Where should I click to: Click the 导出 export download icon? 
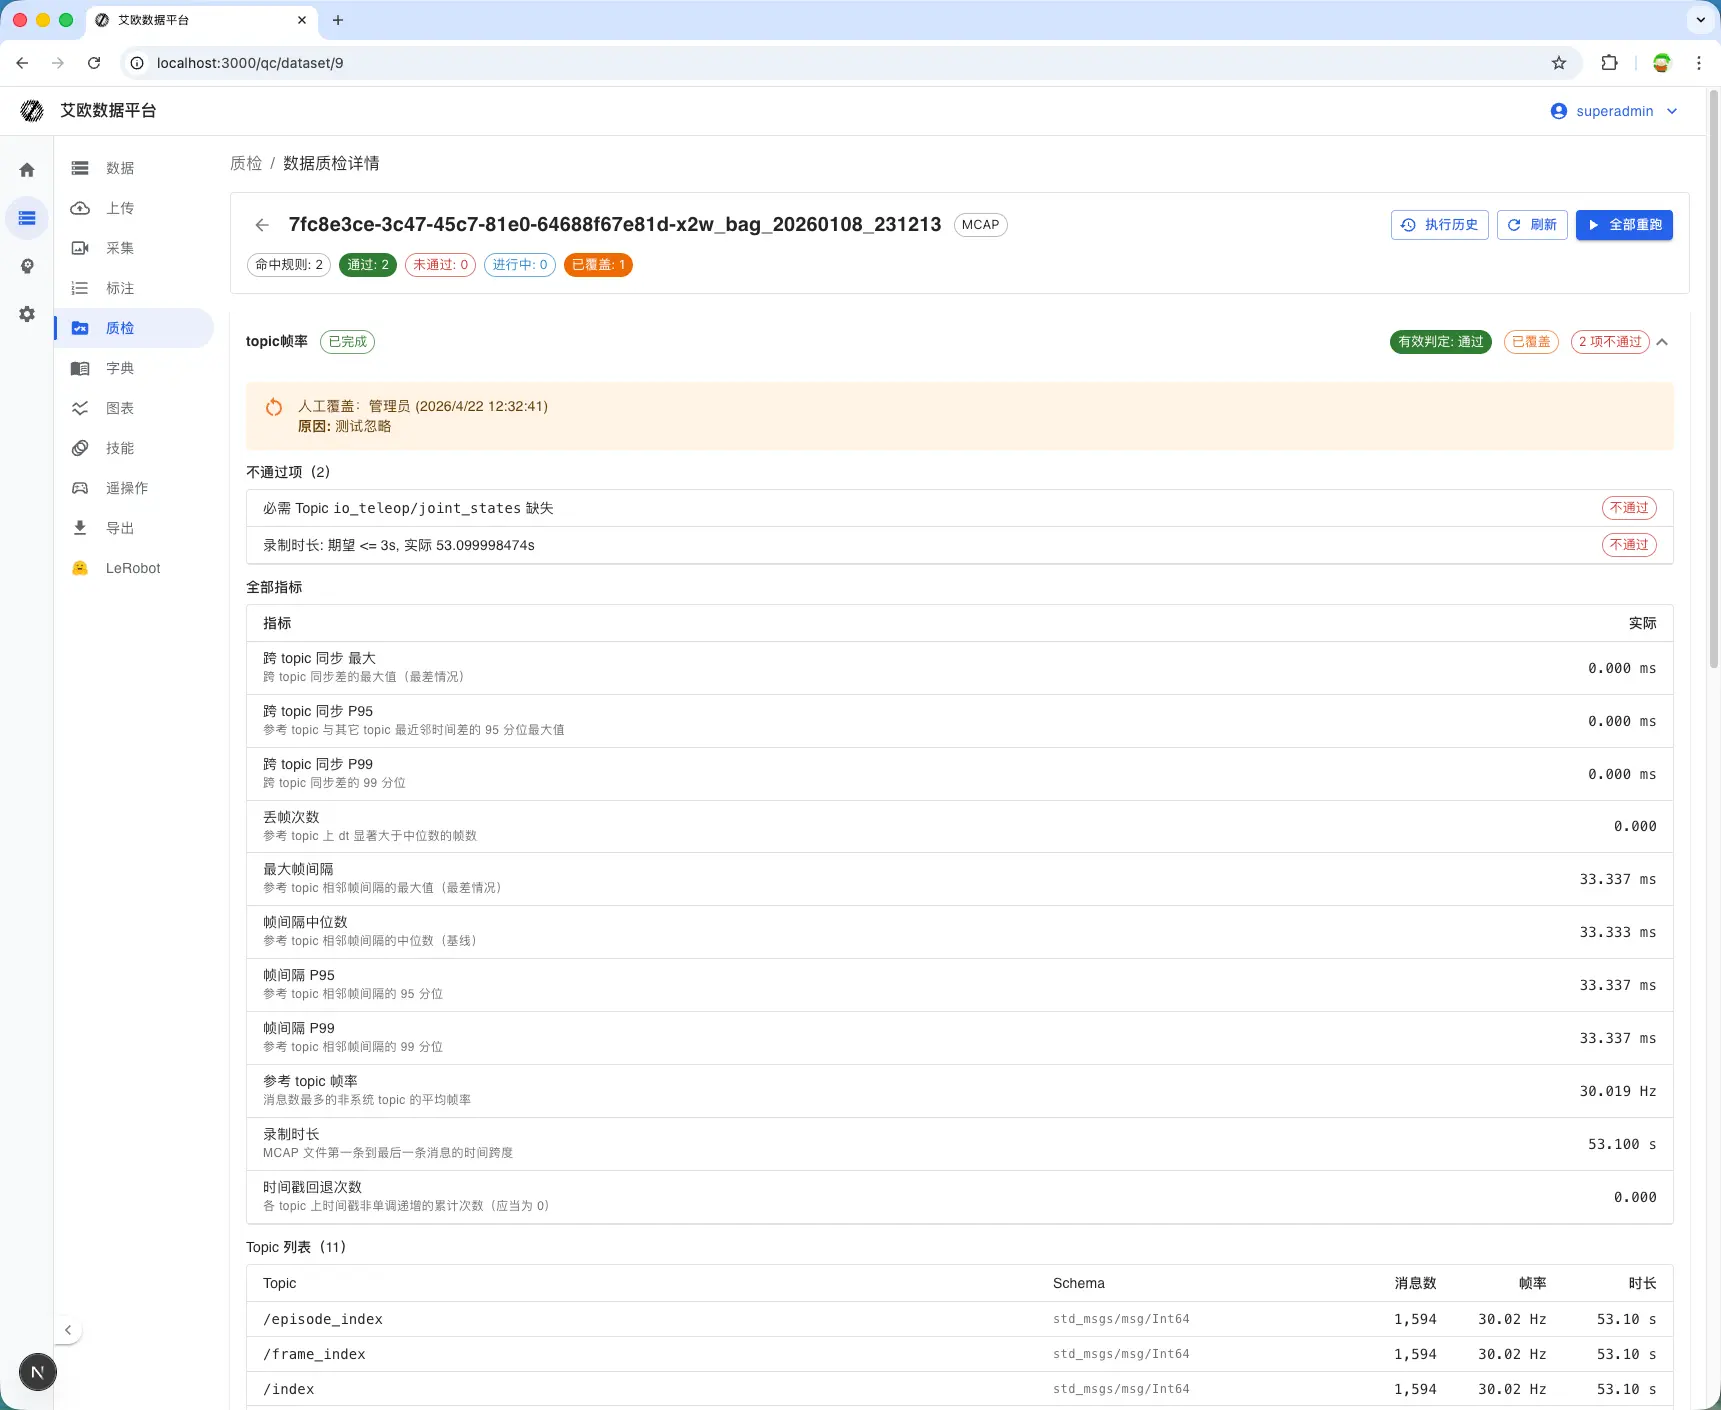(80, 528)
